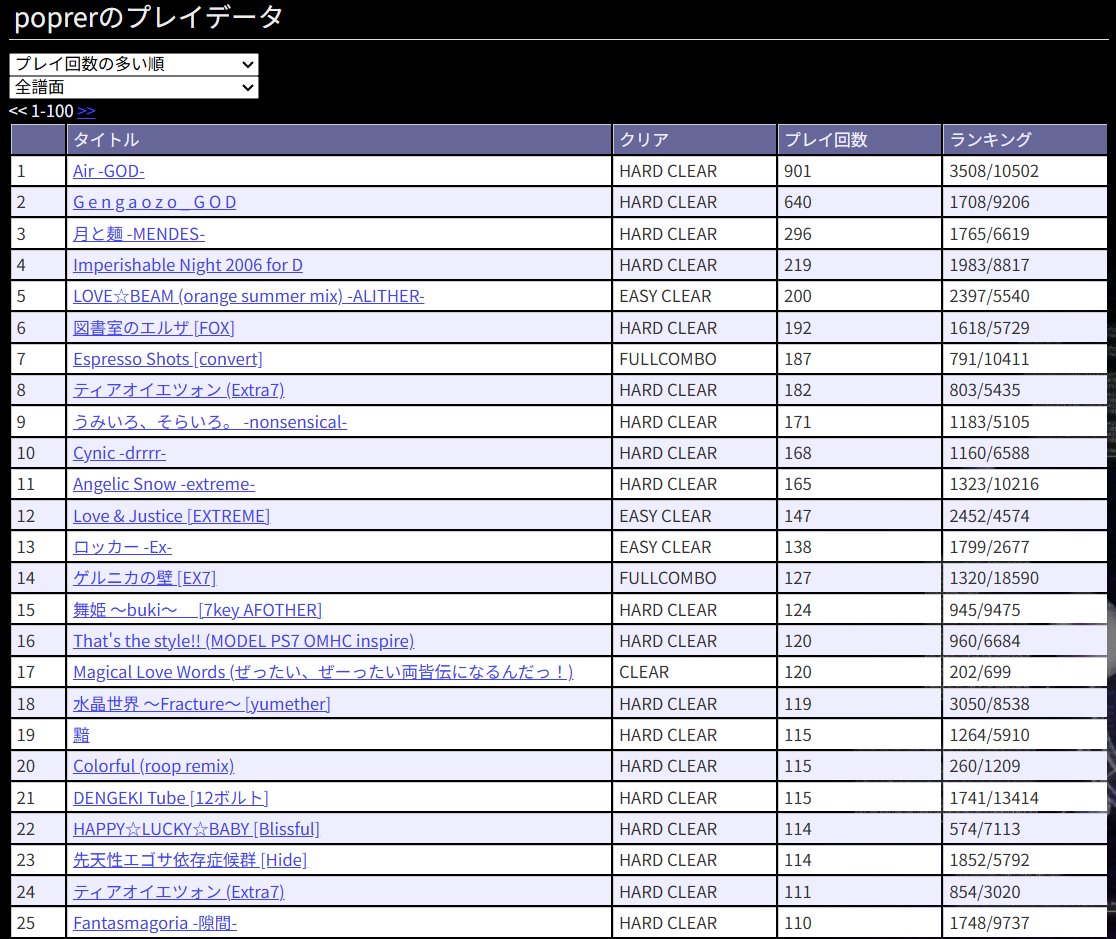Click the タイトル column header
The image size is (1116, 939).
(x=339, y=140)
